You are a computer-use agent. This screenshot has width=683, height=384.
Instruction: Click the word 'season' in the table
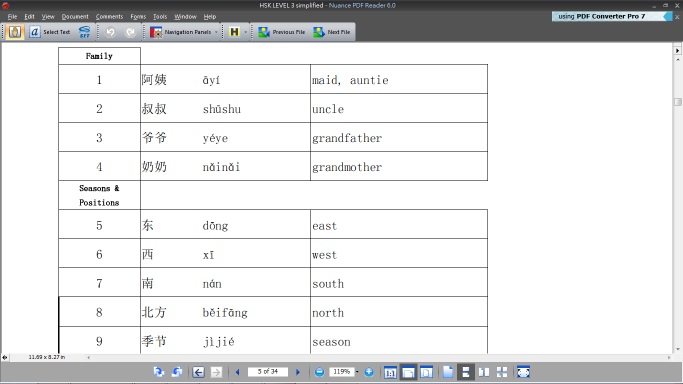[331, 342]
